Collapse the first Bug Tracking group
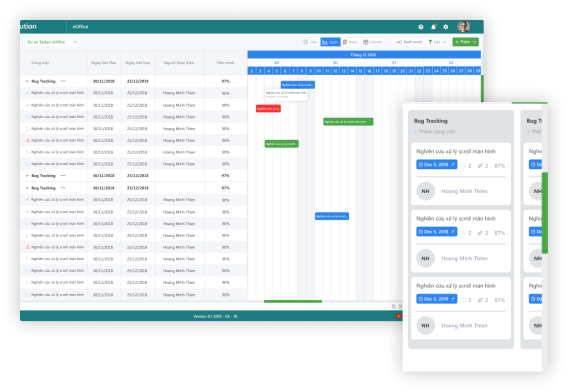 point(27,81)
